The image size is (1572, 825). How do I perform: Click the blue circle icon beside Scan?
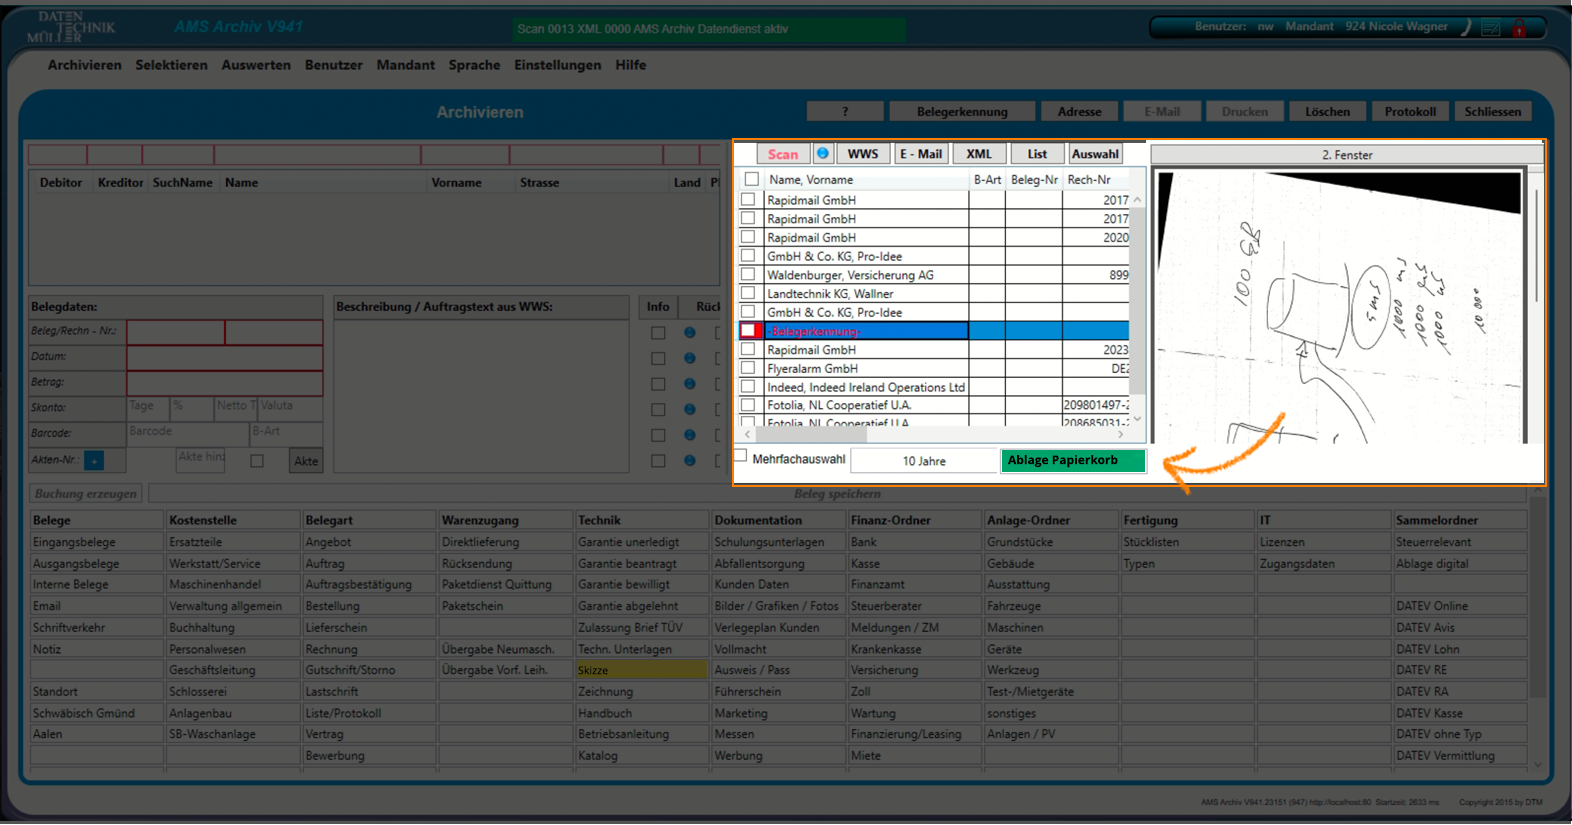823,153
